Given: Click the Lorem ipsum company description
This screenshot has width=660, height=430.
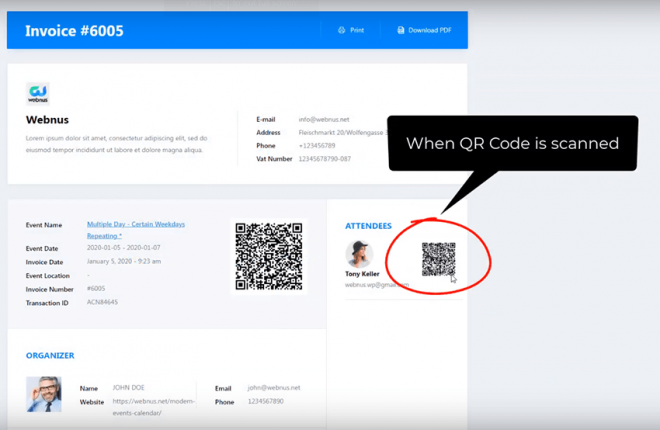Looking at the screenshot, I should tap(117, 144).
